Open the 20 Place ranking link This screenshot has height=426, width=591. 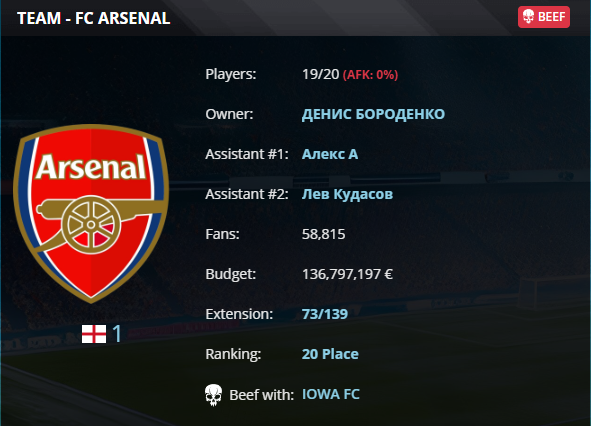(x=330, y=354)
